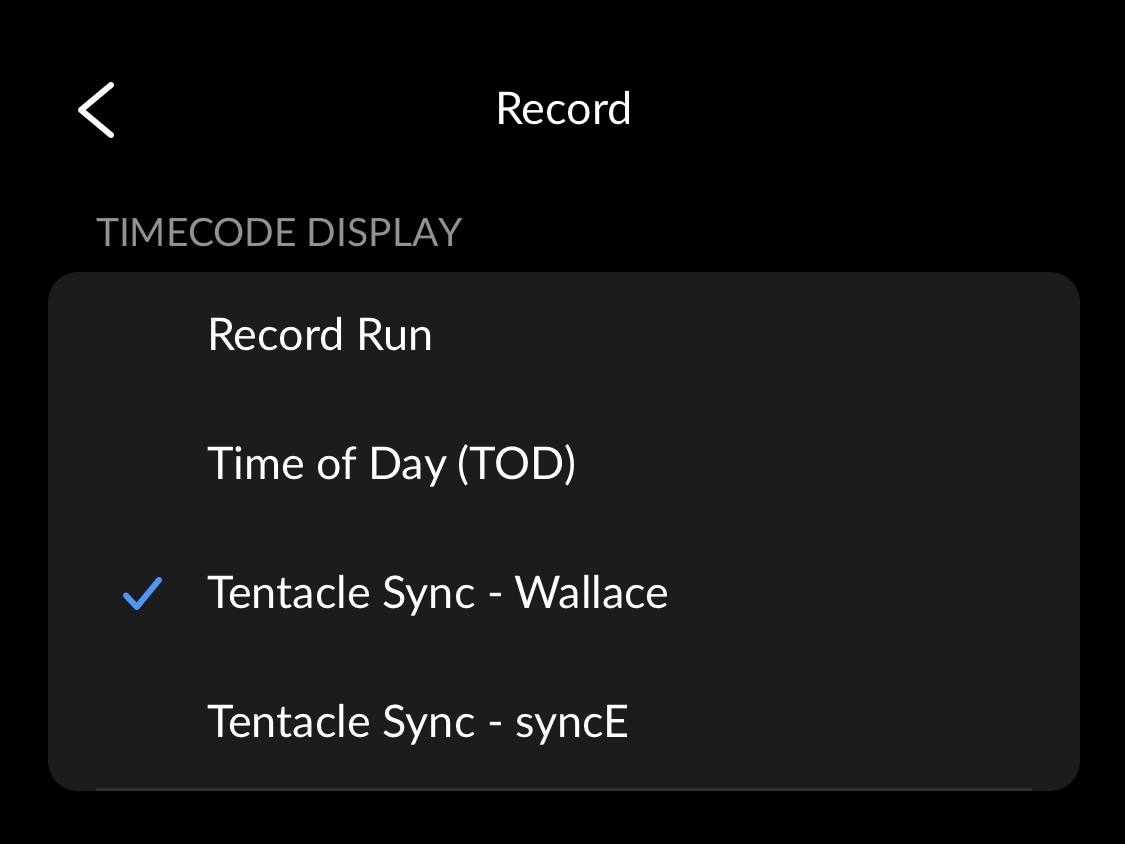Viewport: 1125px width, 844px height.
Task: Enable Record Run as timecode display
Action: (563, 335)
